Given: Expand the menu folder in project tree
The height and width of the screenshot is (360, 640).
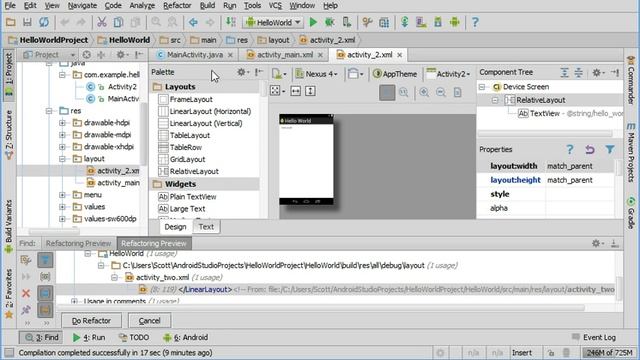Looking at the screenshot, I should (62, 195).
